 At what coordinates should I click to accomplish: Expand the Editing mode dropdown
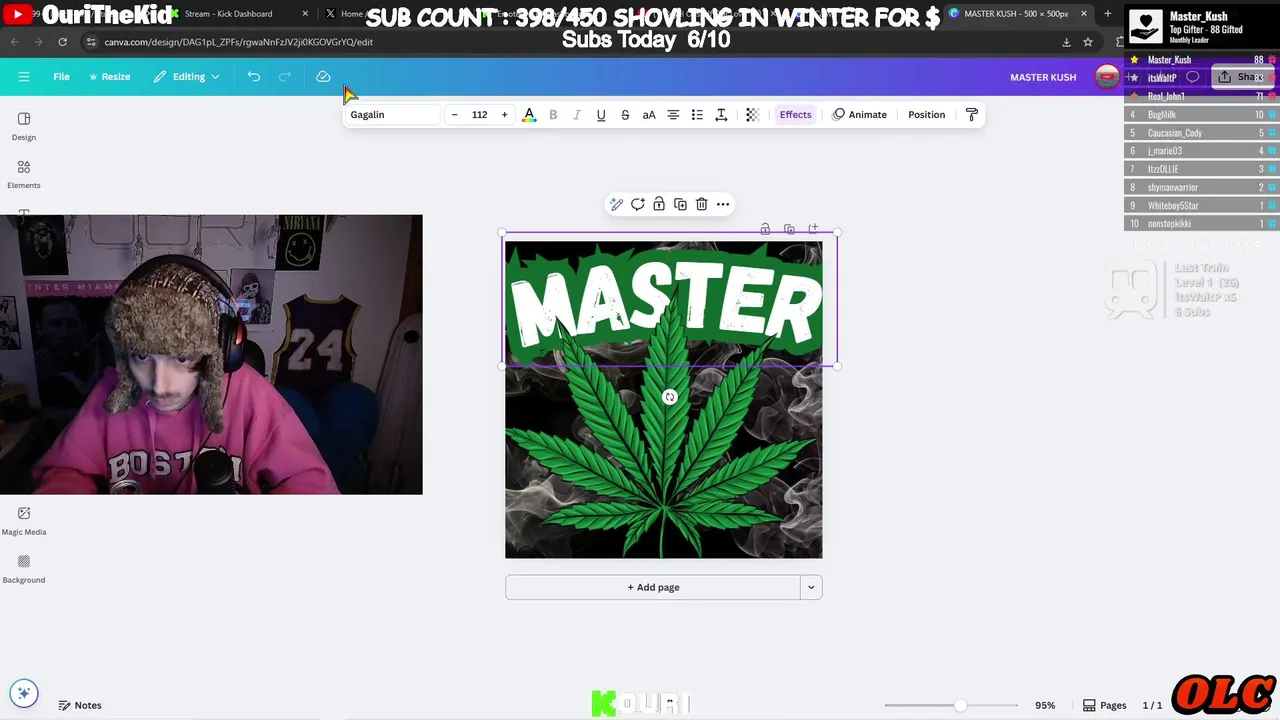(187, 77)
